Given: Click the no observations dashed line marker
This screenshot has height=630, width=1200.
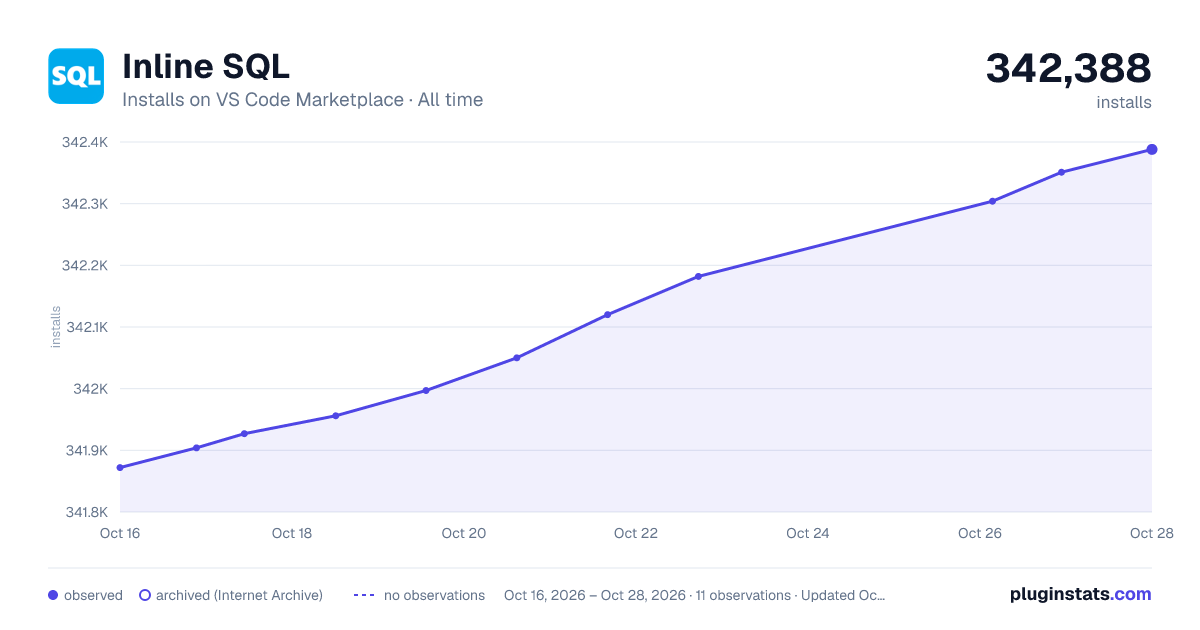Looking at the screenshot, I should coord(364,595).
